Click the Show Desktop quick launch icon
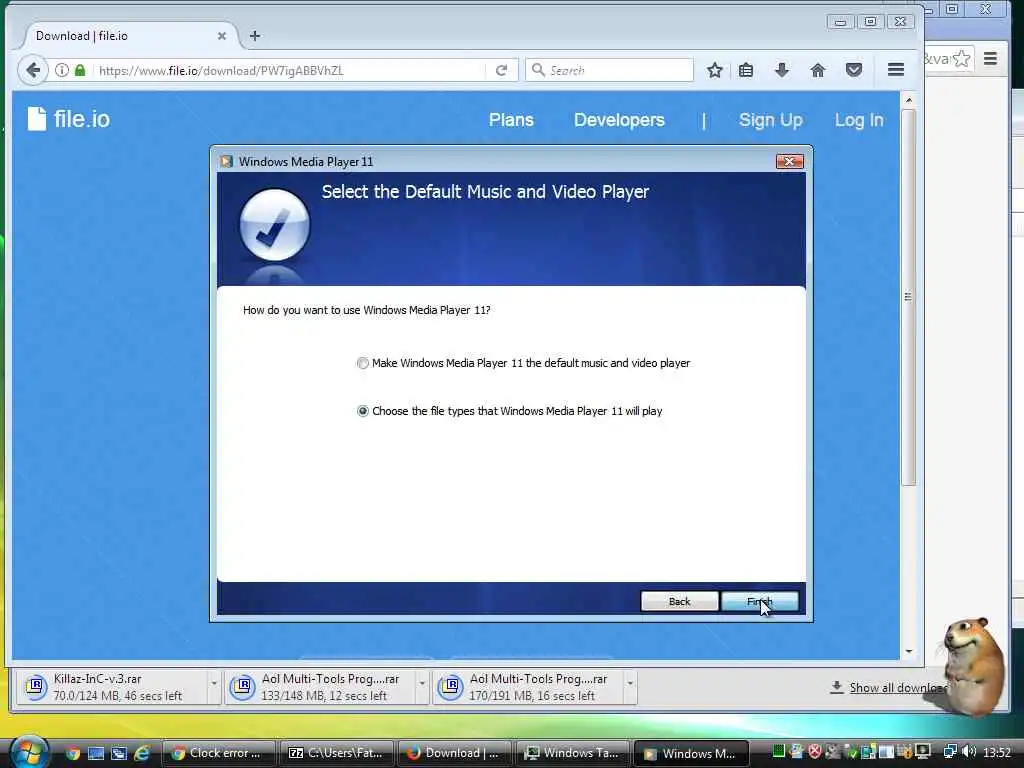The height and width of the screenshot is (768, 1024). (96, 754)
